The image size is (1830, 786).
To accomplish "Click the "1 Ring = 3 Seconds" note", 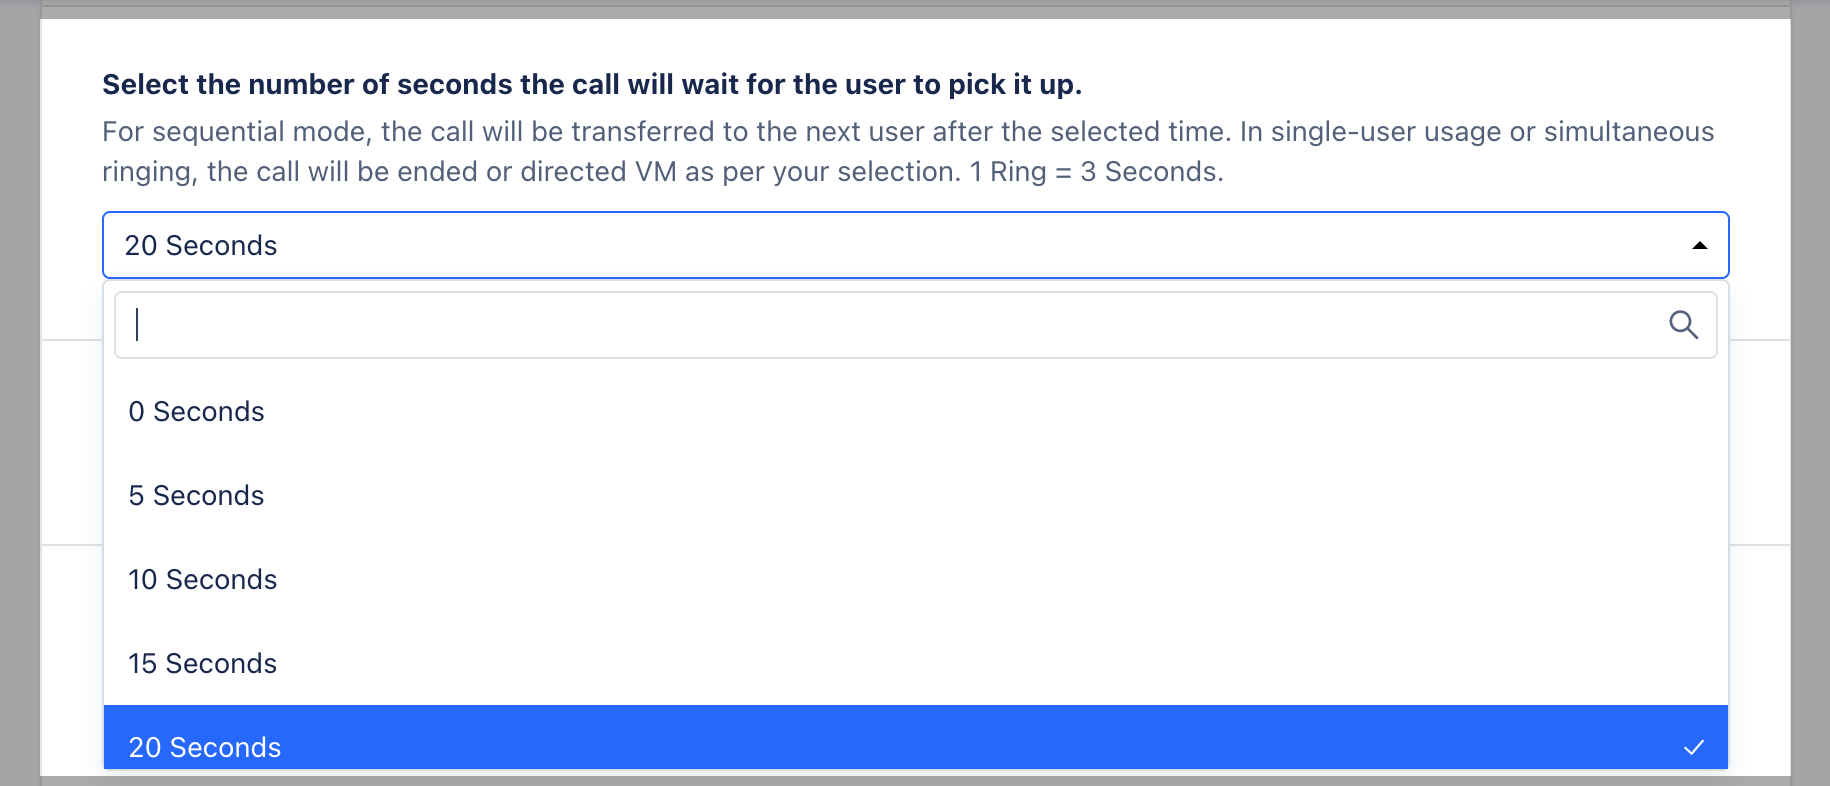I will 1096,172.
